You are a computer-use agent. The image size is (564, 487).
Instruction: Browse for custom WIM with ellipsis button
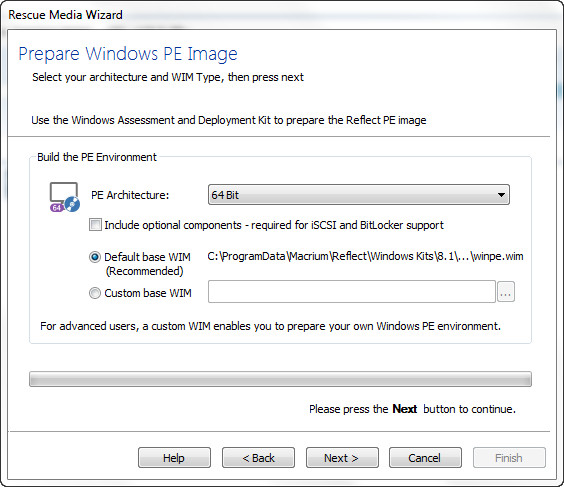506,292
